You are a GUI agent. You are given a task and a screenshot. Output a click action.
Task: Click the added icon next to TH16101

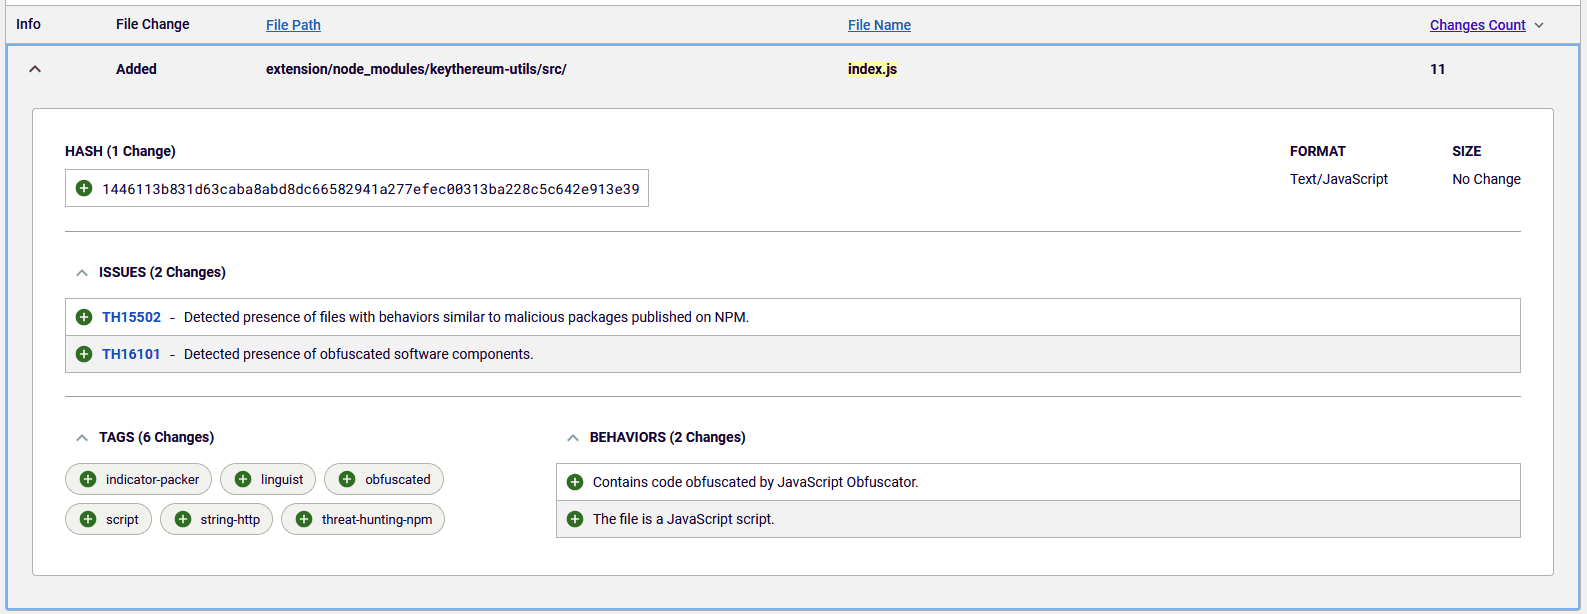[x=84, y=354]
